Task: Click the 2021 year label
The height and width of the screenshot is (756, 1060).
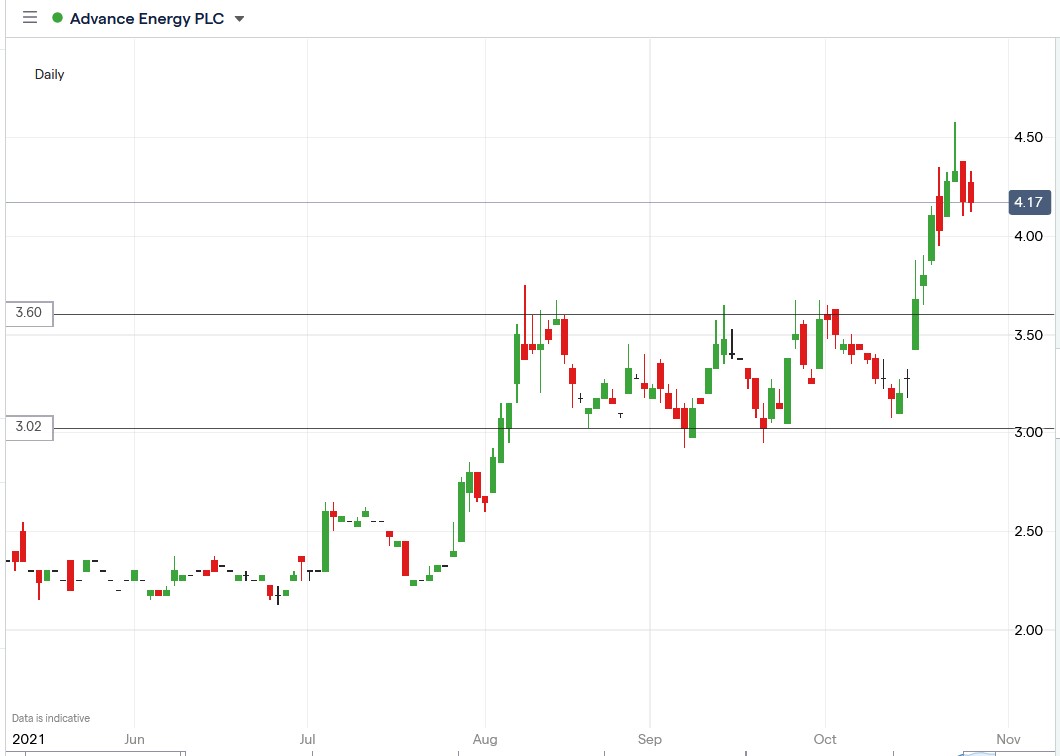Action: coord(28,739)
